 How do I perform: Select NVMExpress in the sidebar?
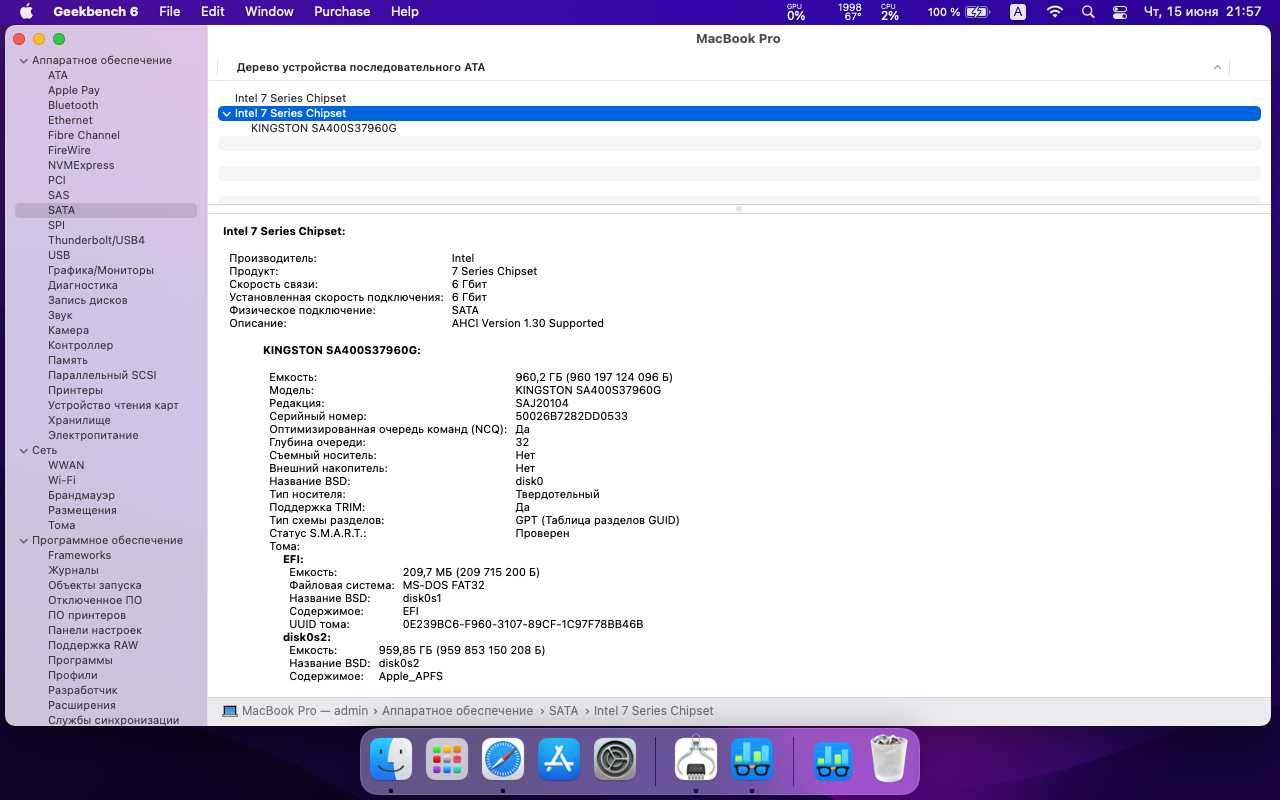click(81, 165)
